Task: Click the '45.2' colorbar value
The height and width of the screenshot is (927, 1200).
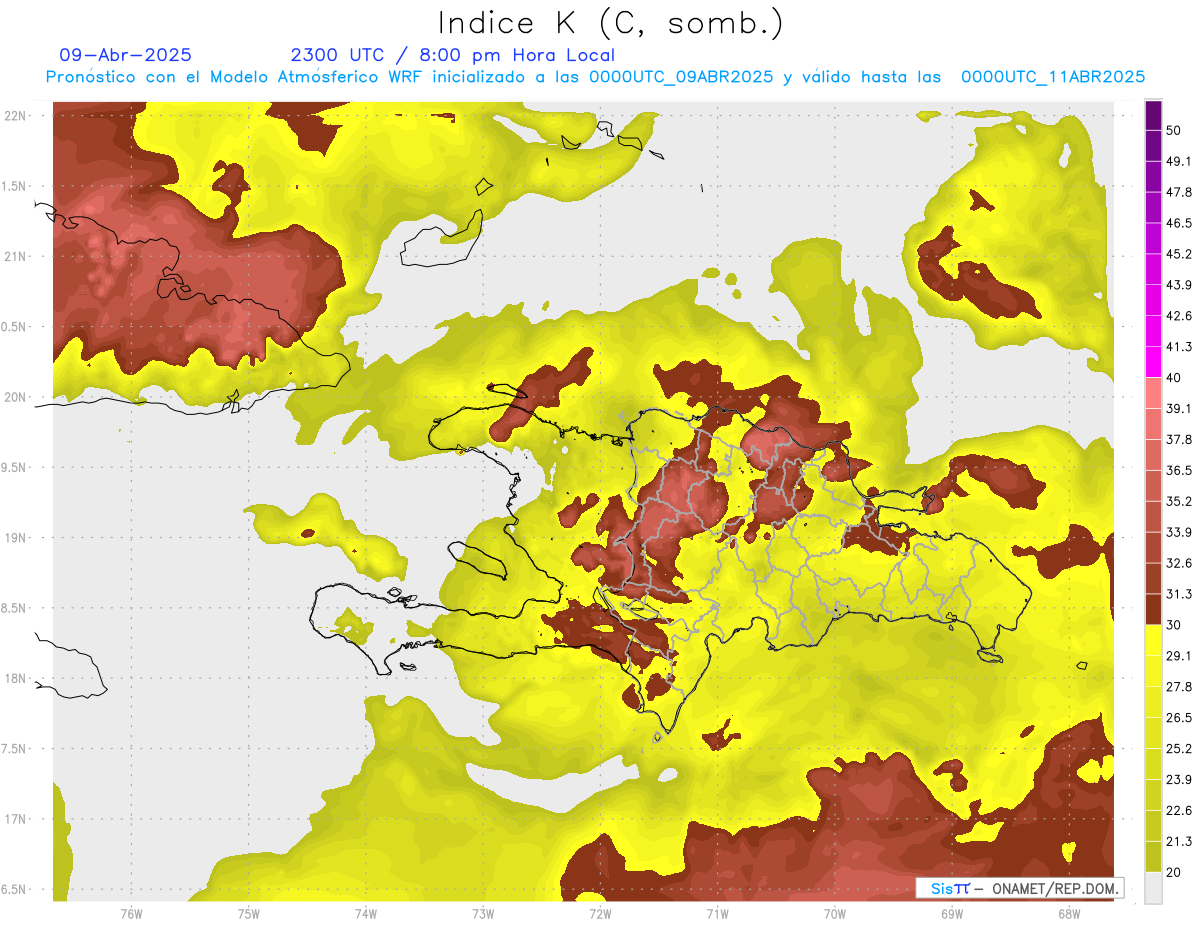Action: [1179, 254]
